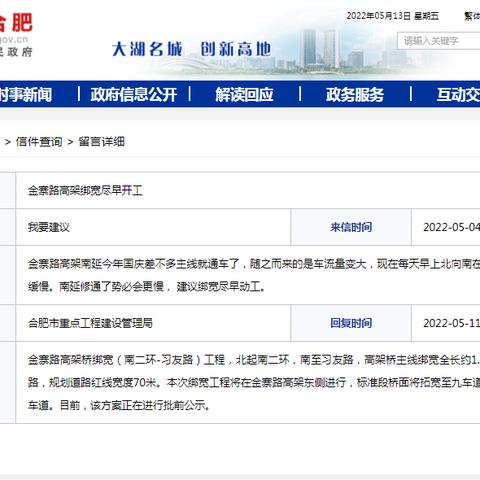This screenshot has width=480, height=480.
Task: Click message text line starting 金寨路高架南延
Action: (254, 264)
